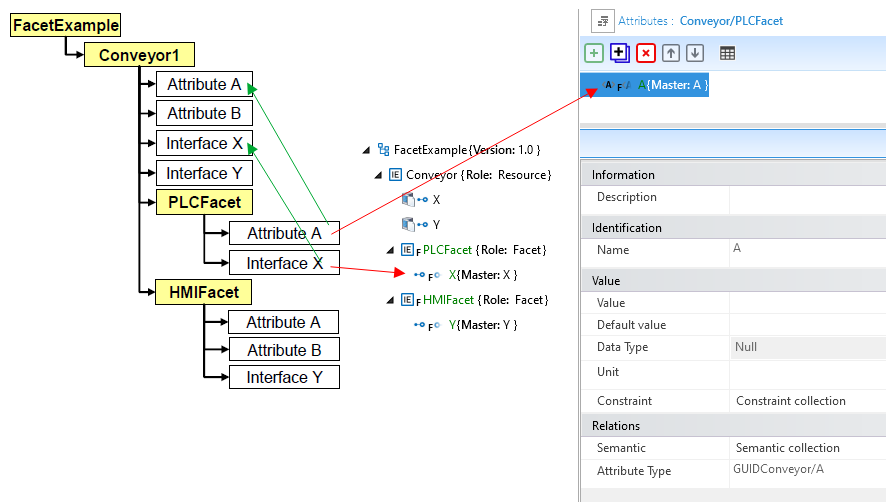Collapse the PLCFacet tree node
Viewport: 886px width, 502px height.
point(390,250)
